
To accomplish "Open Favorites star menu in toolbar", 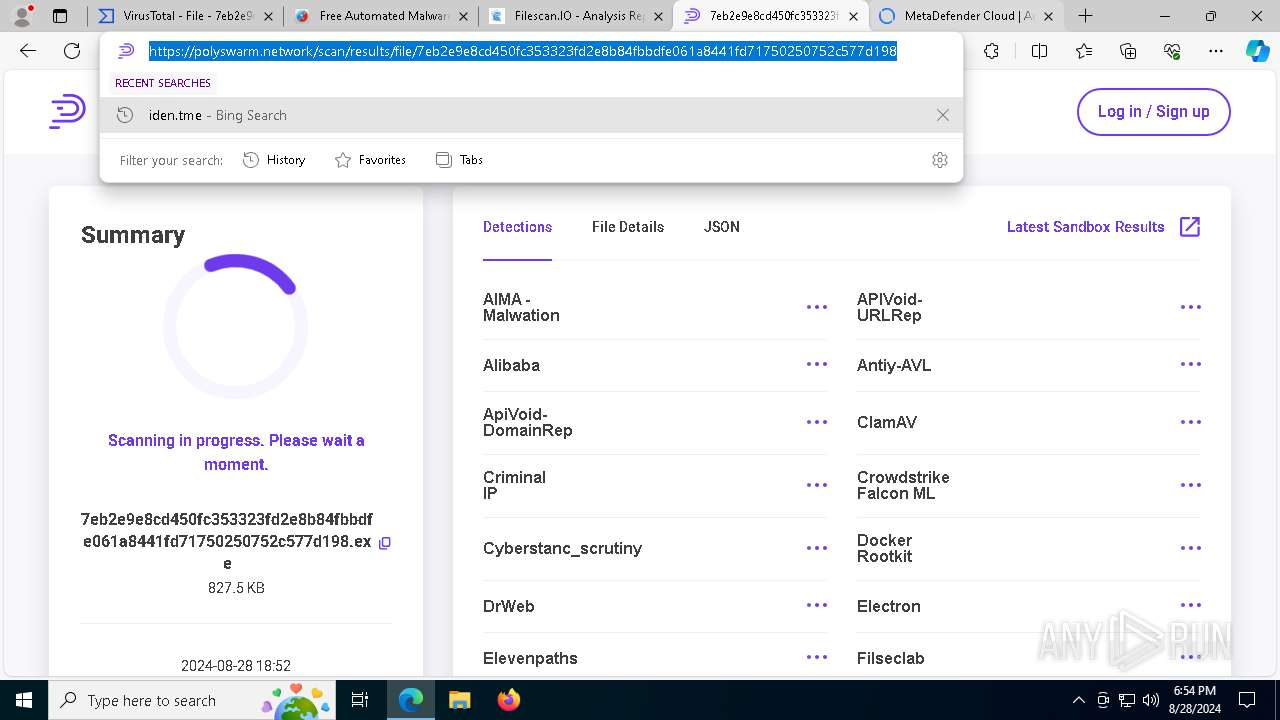I will point(1084,51).
